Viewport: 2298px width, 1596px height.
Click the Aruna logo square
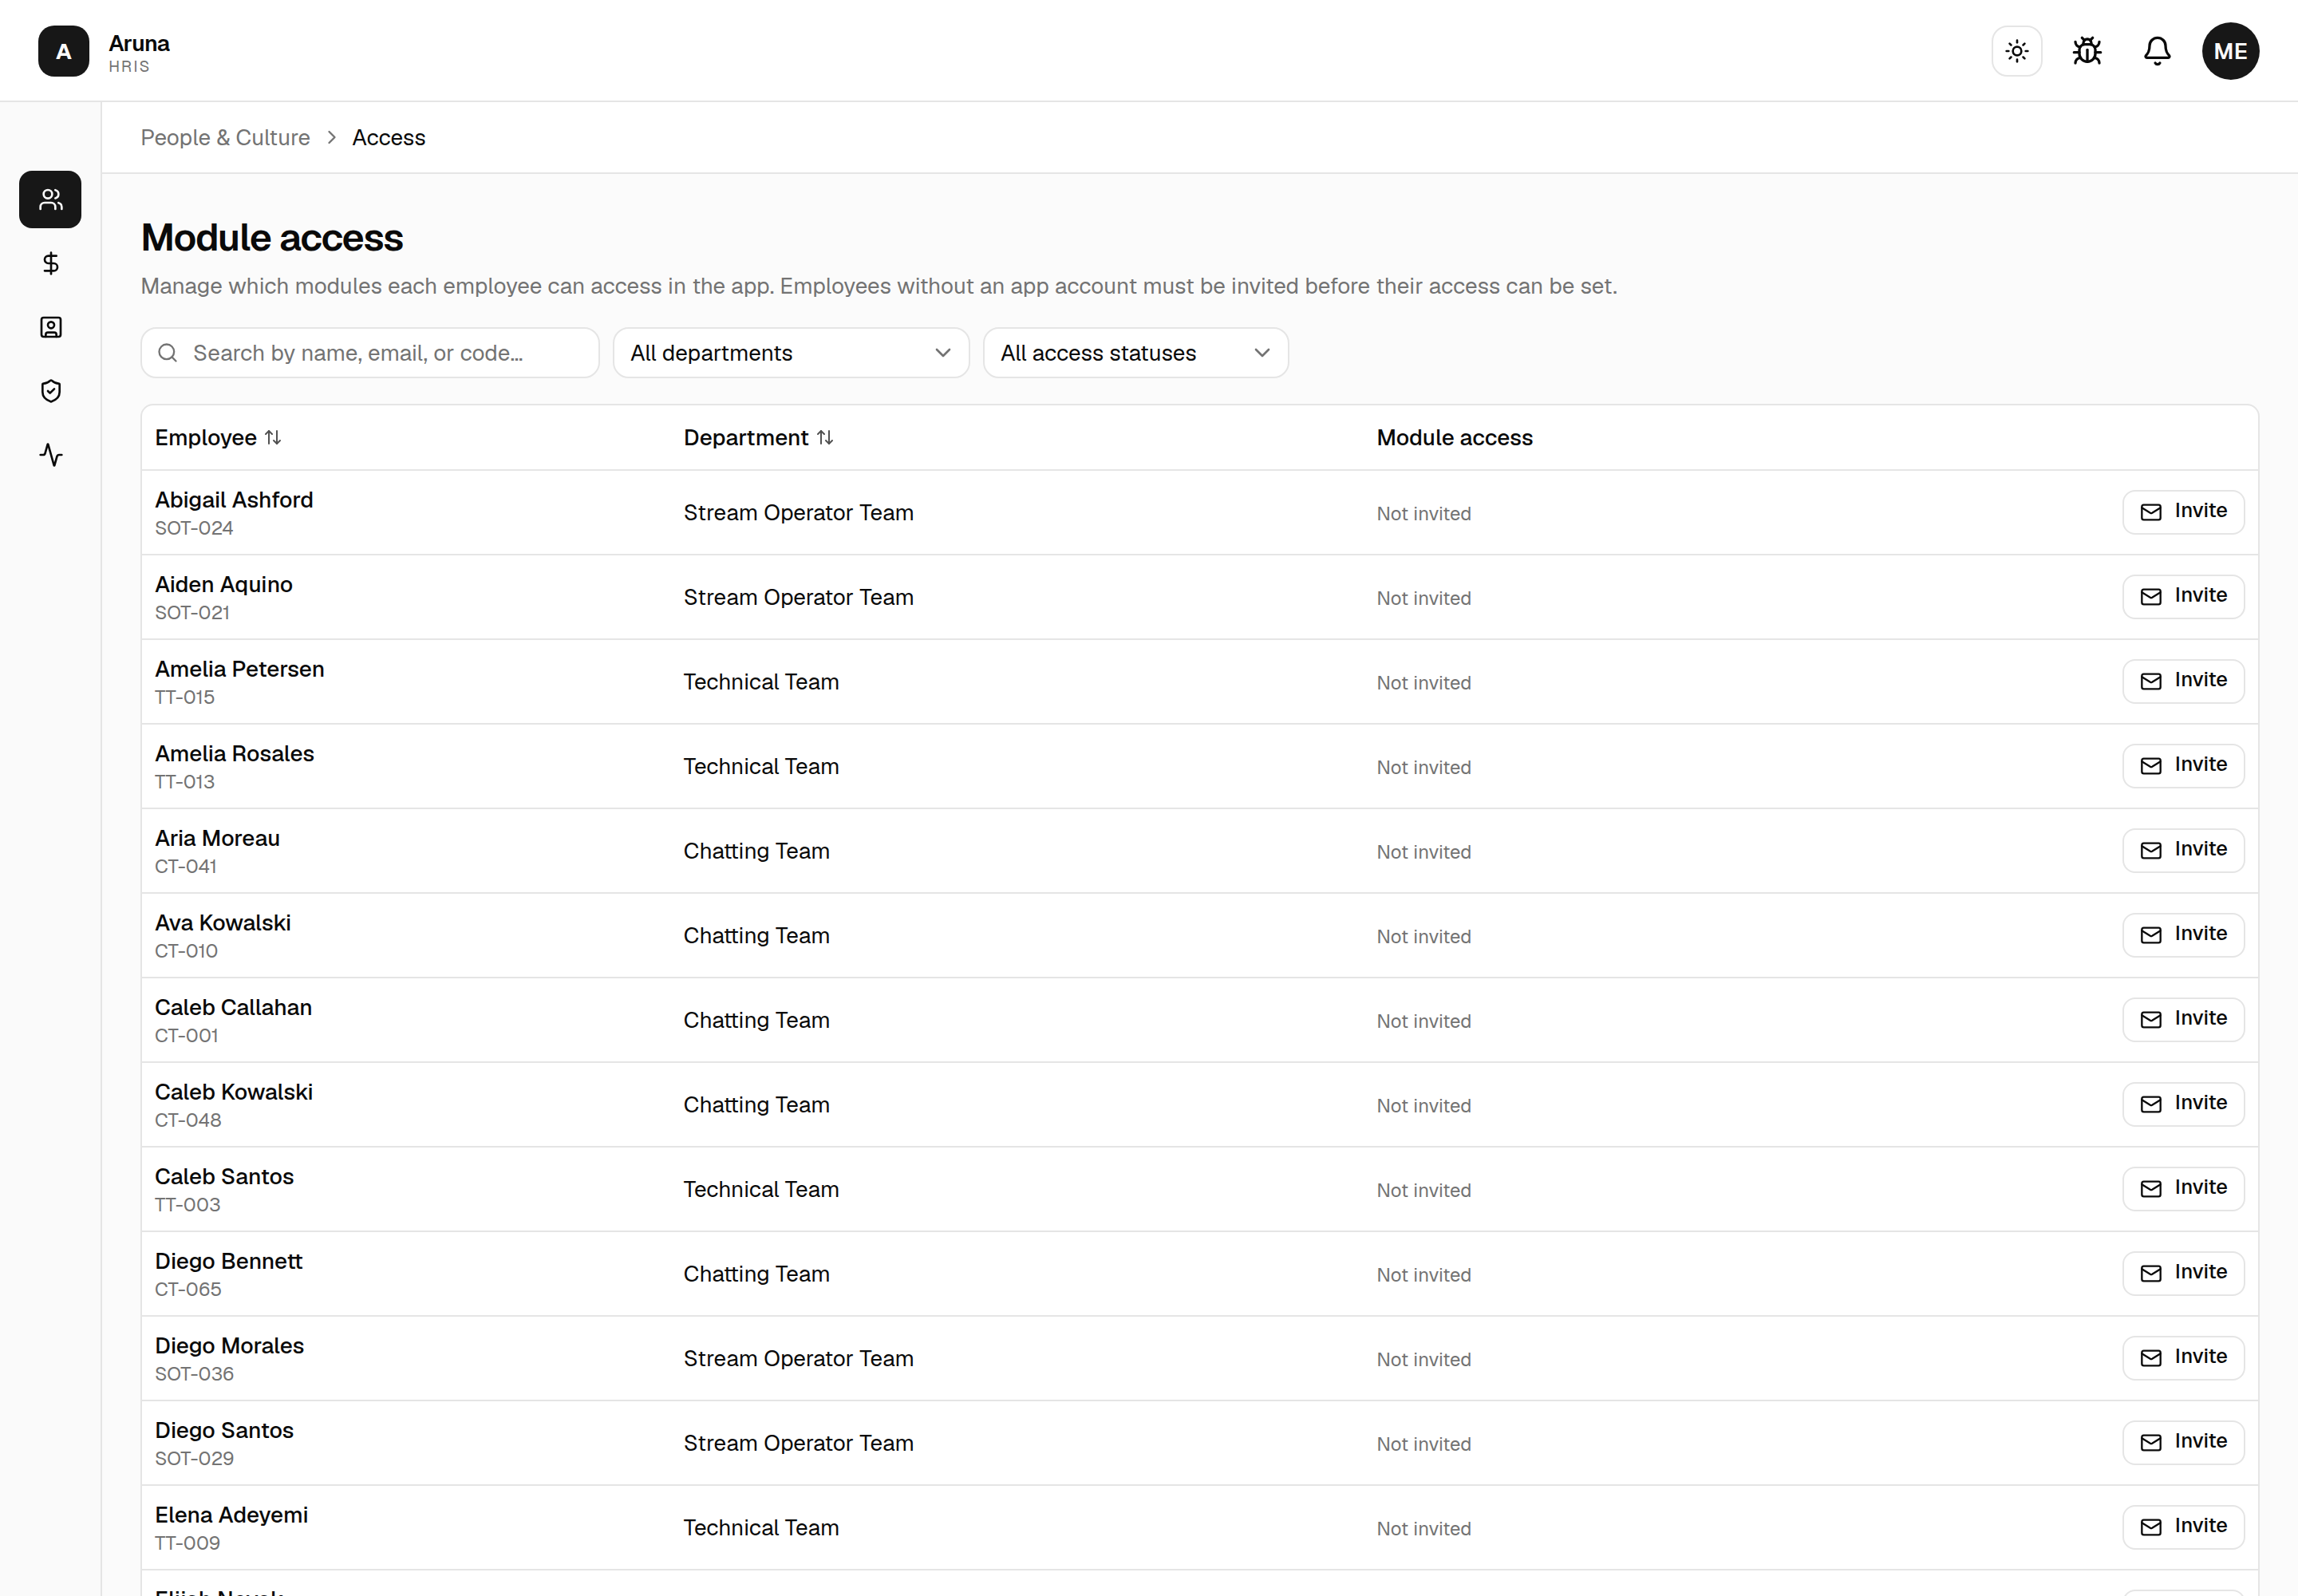[63, 51]
